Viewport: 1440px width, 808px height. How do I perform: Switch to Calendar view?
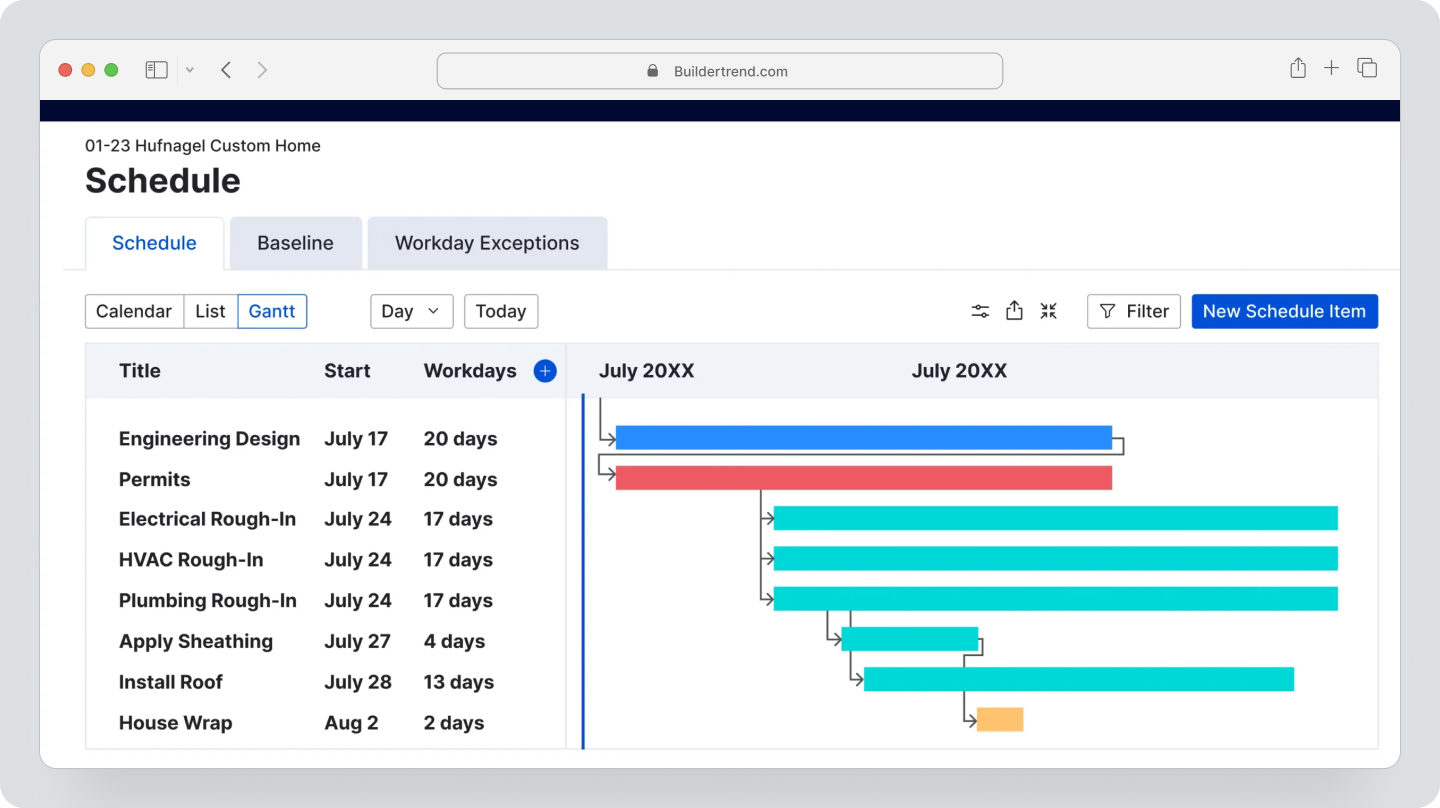134,311
